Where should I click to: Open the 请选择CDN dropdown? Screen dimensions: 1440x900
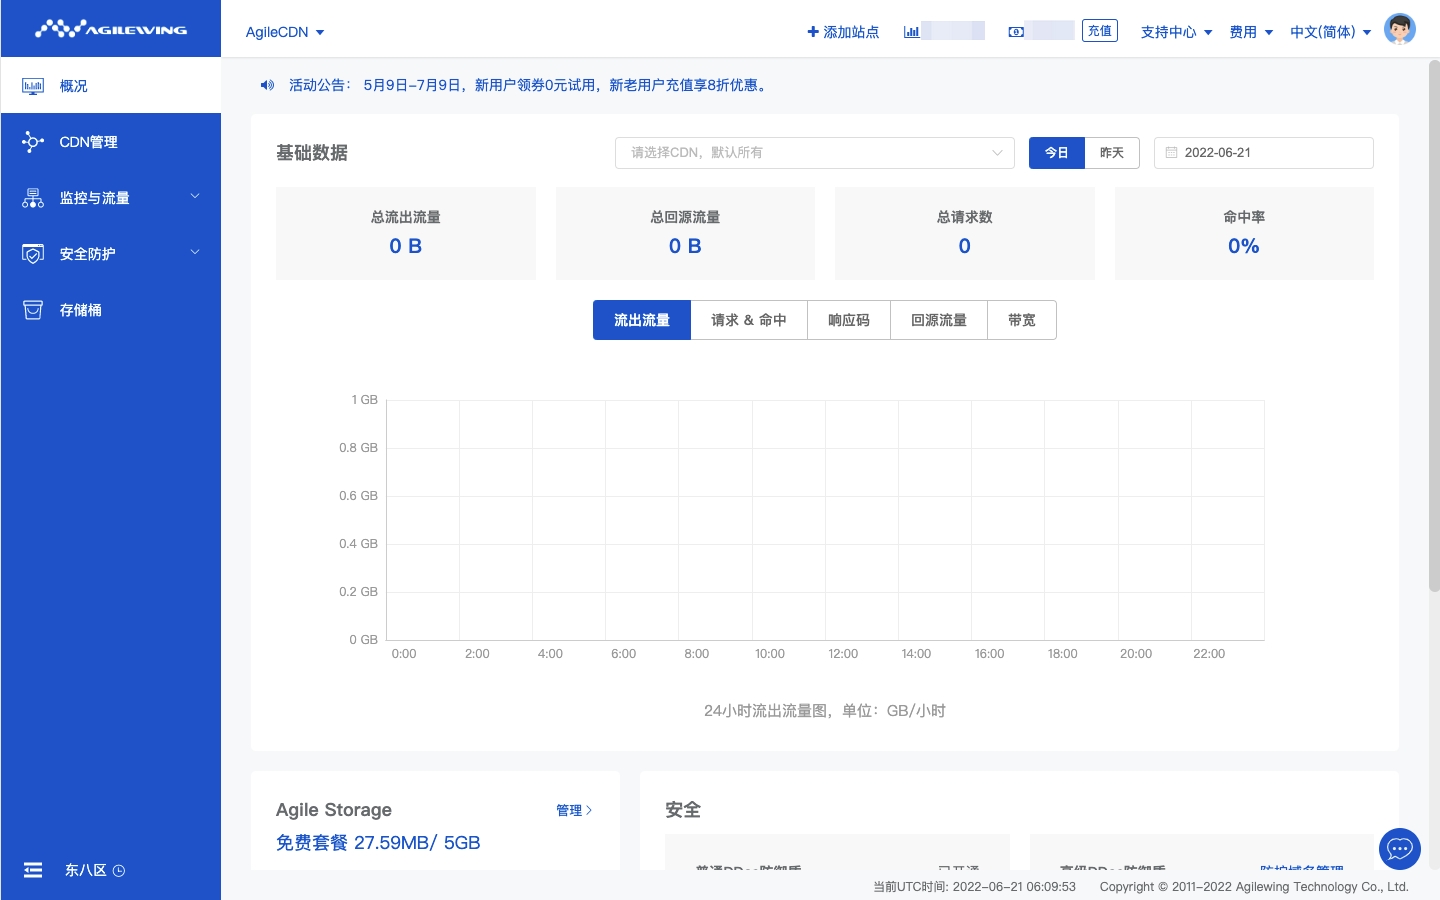[814, 153]
